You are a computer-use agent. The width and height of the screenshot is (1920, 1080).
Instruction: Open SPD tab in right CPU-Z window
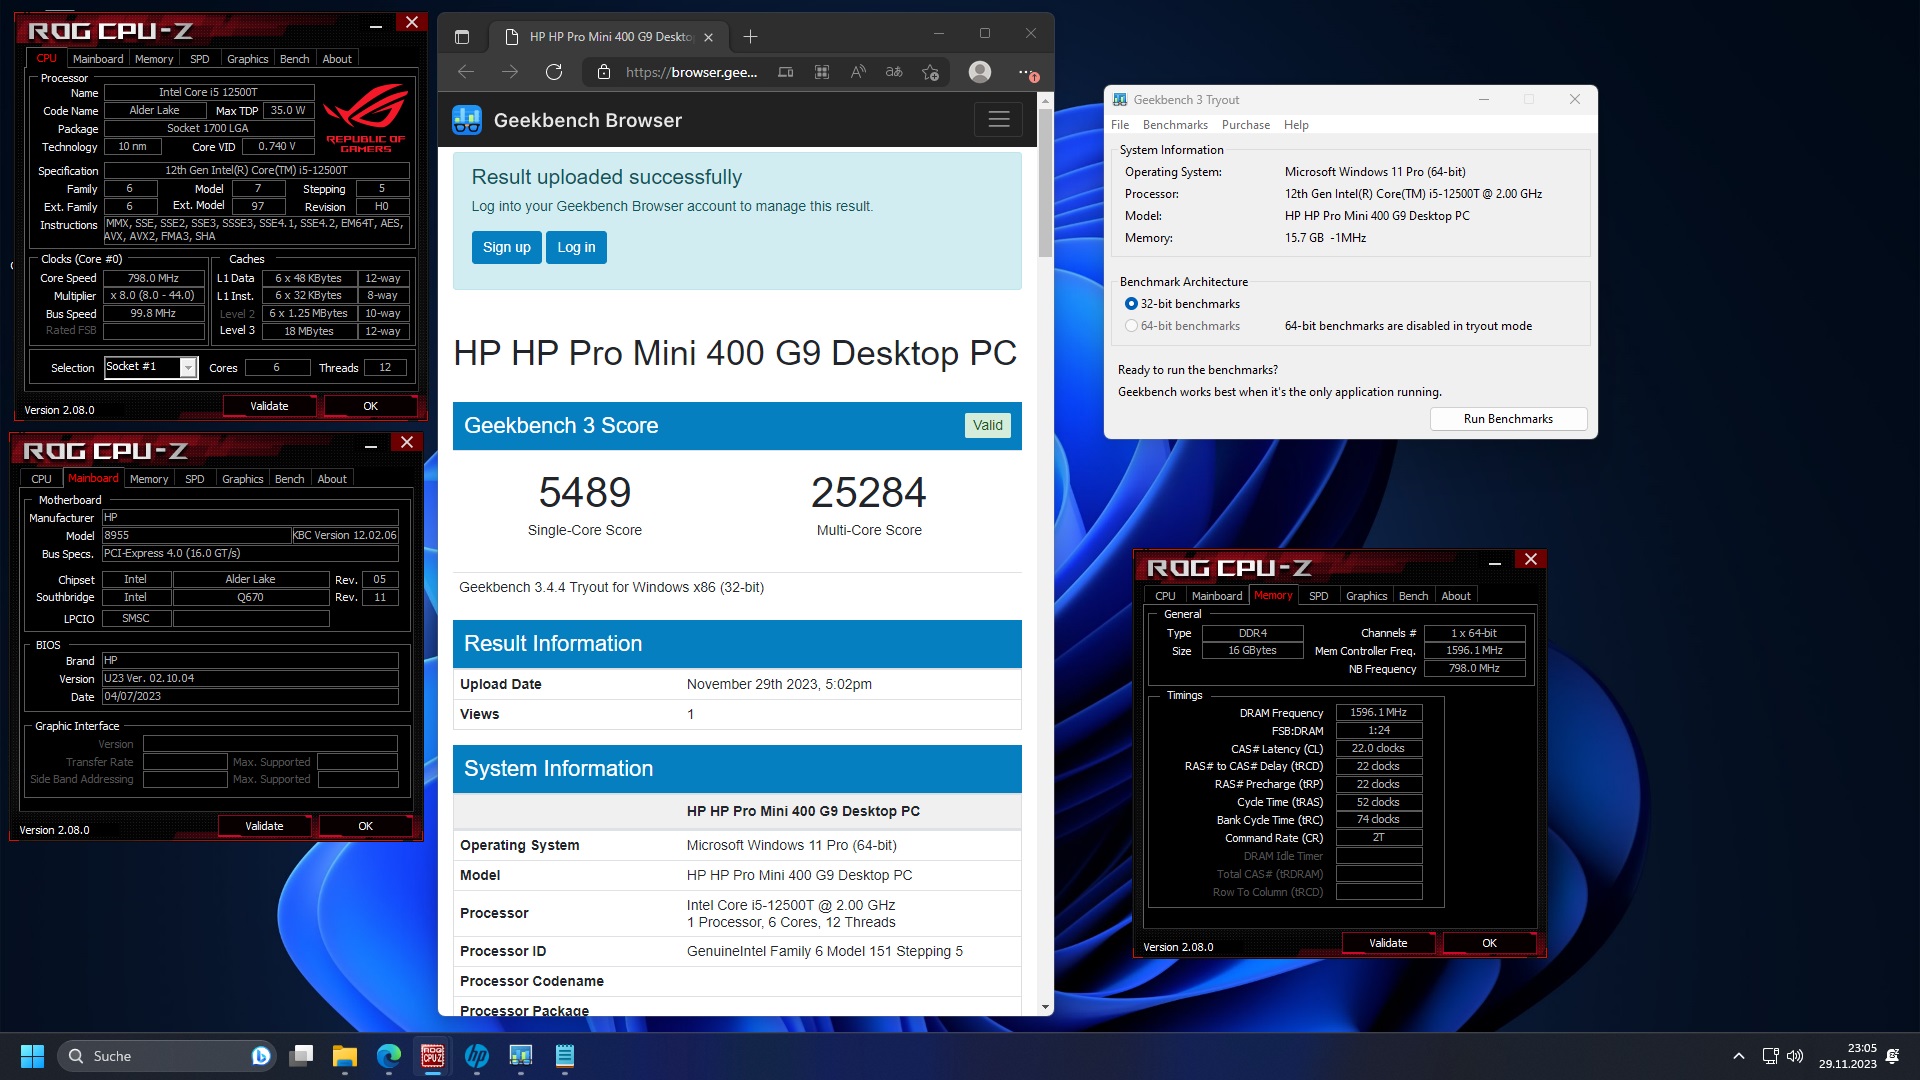(x=1319, y=596)
